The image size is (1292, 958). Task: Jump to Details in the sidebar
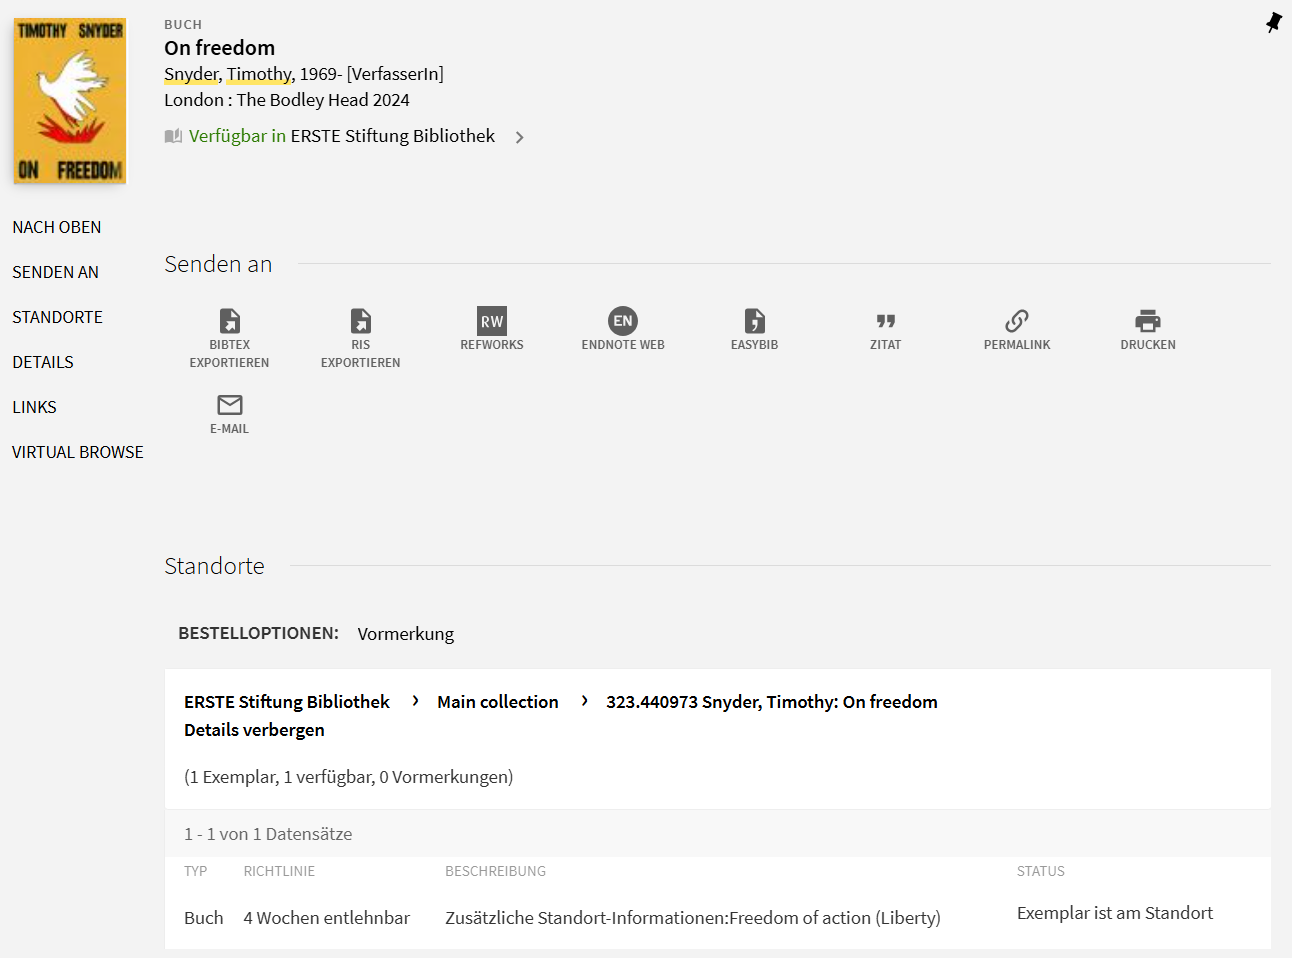(x=43, y=362)
